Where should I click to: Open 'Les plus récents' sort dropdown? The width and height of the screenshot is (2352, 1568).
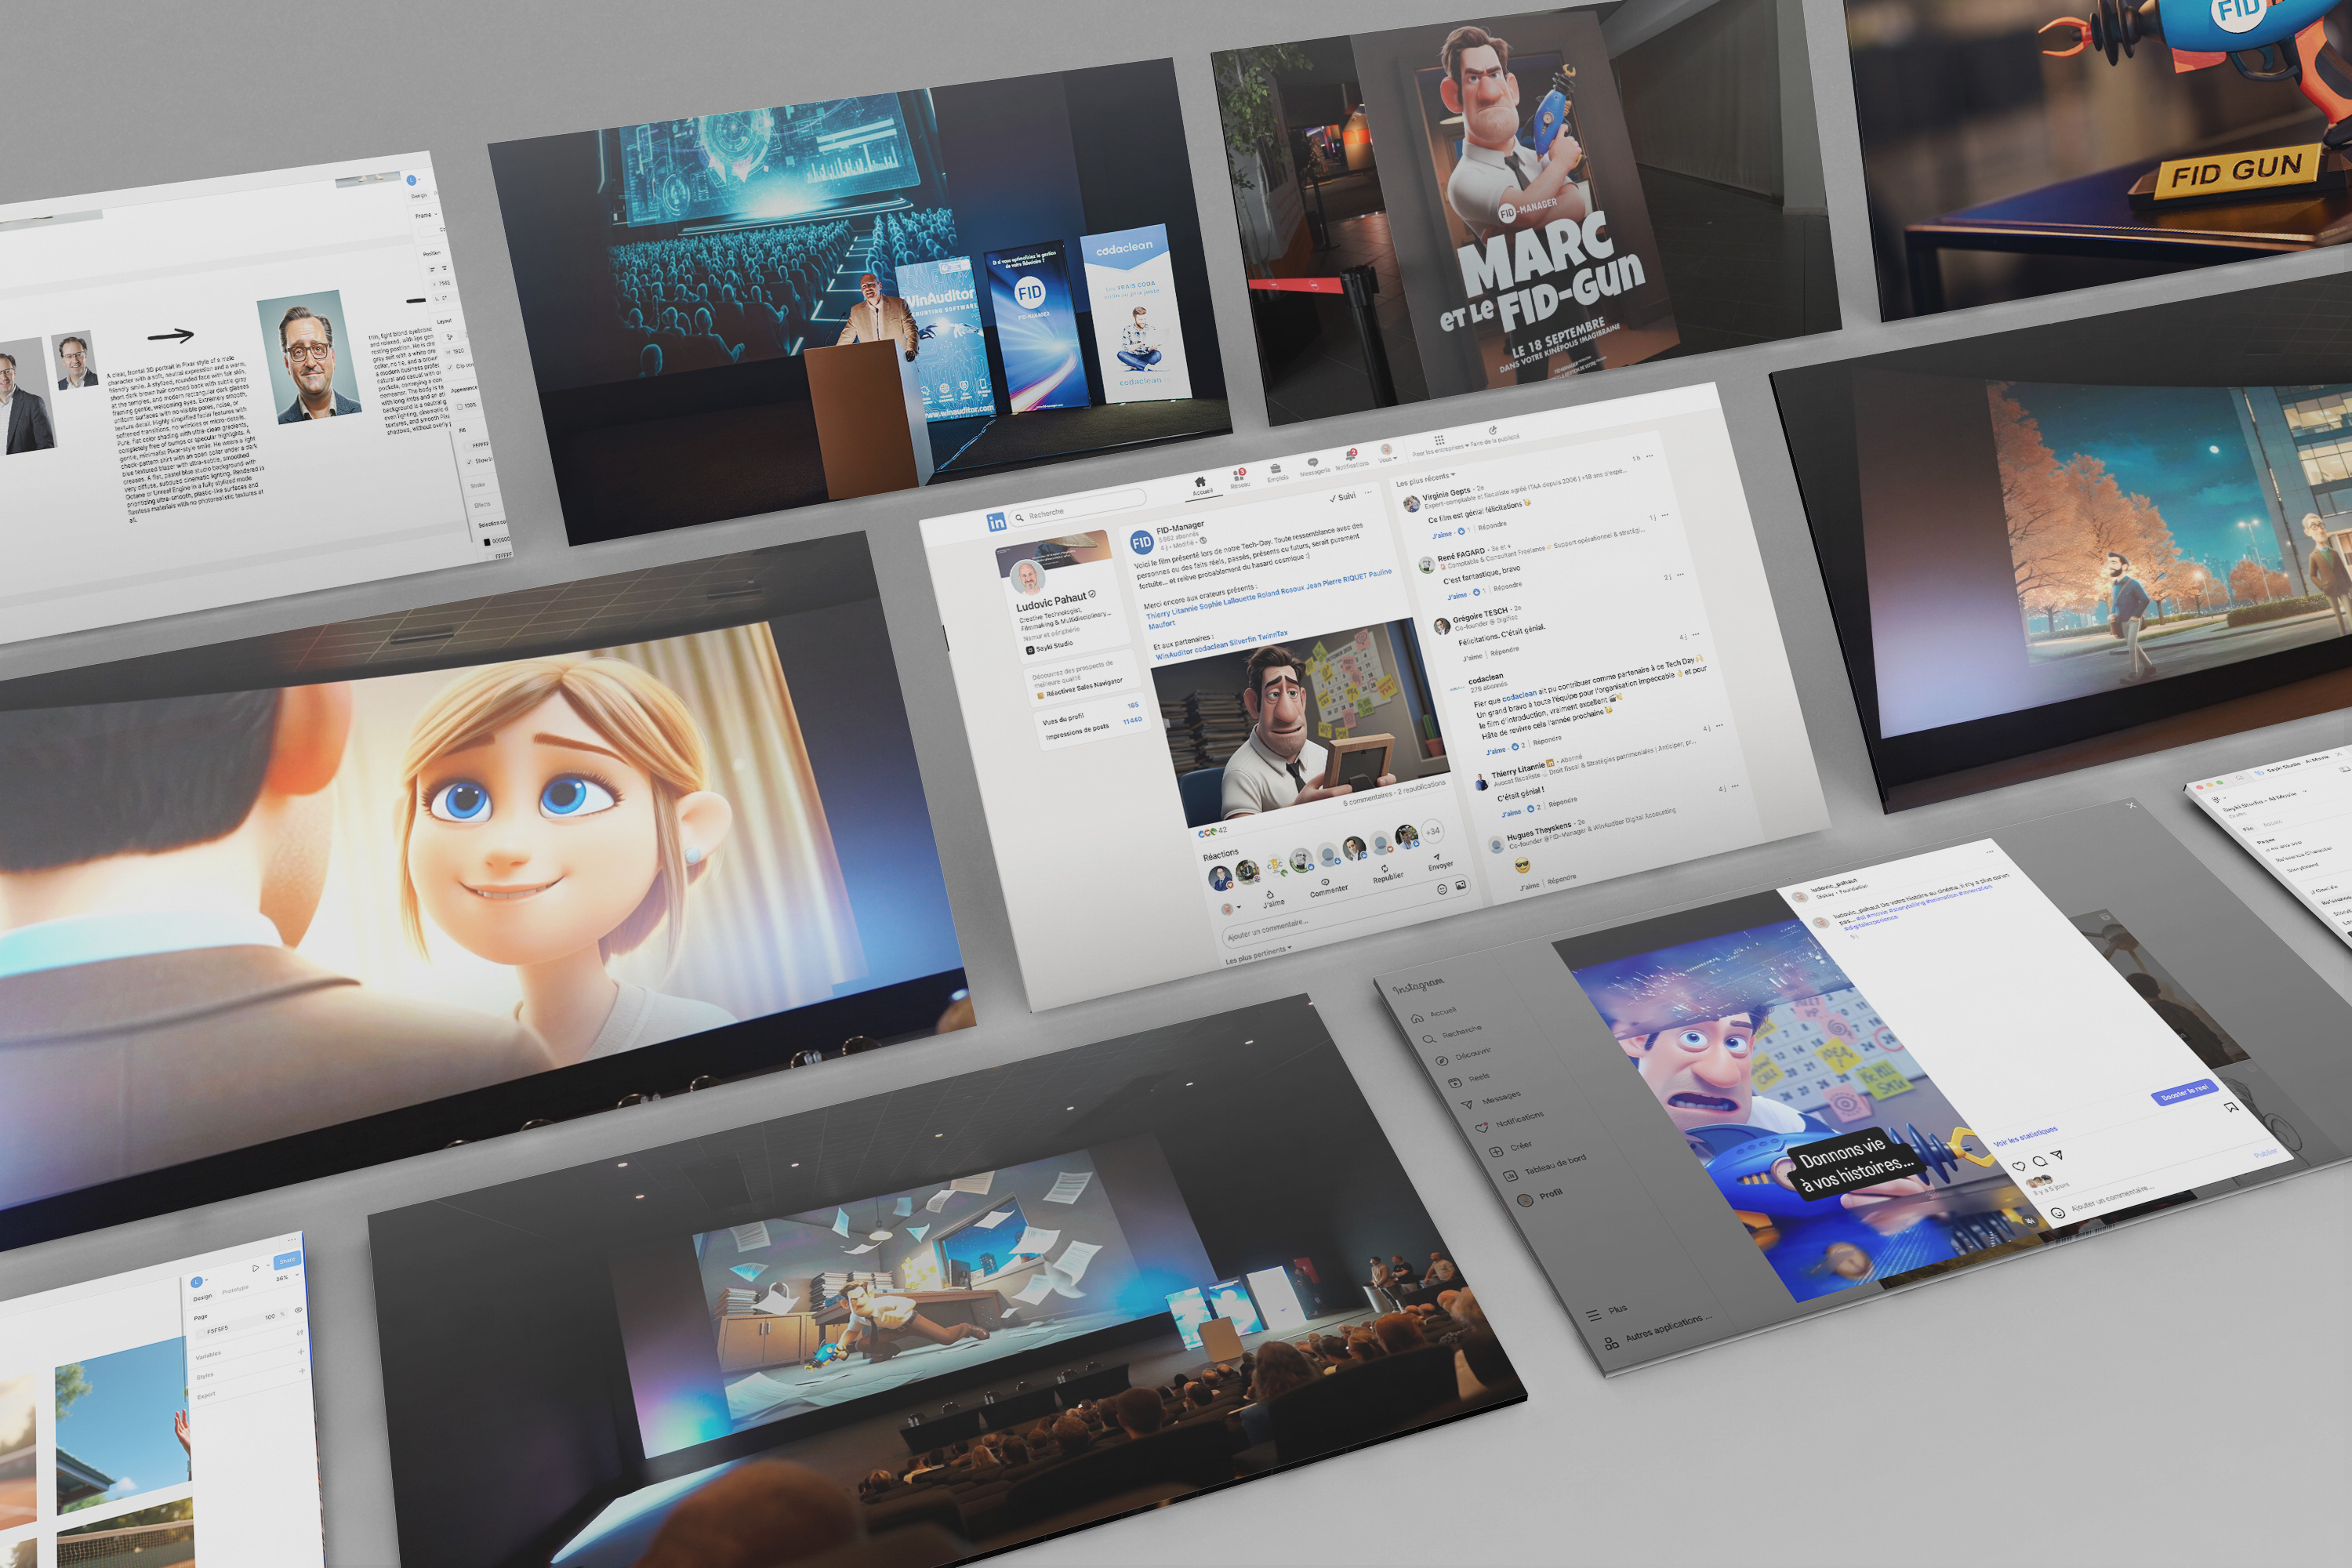point(1426,478)
